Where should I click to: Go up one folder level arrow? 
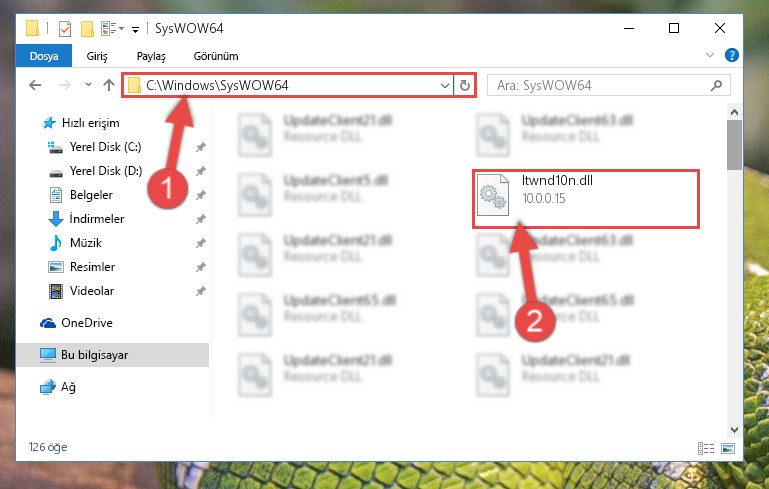109,85
